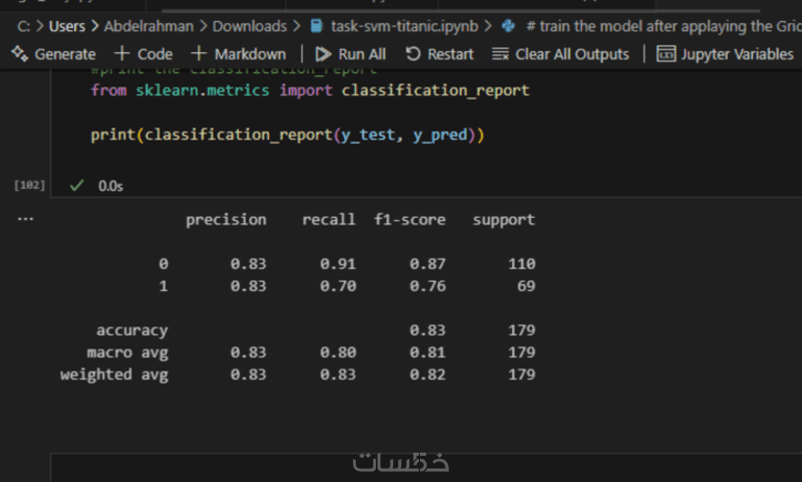Click the [102] execution count label
The height and width of the screenshot is (482, 802).
click(30, 186)
